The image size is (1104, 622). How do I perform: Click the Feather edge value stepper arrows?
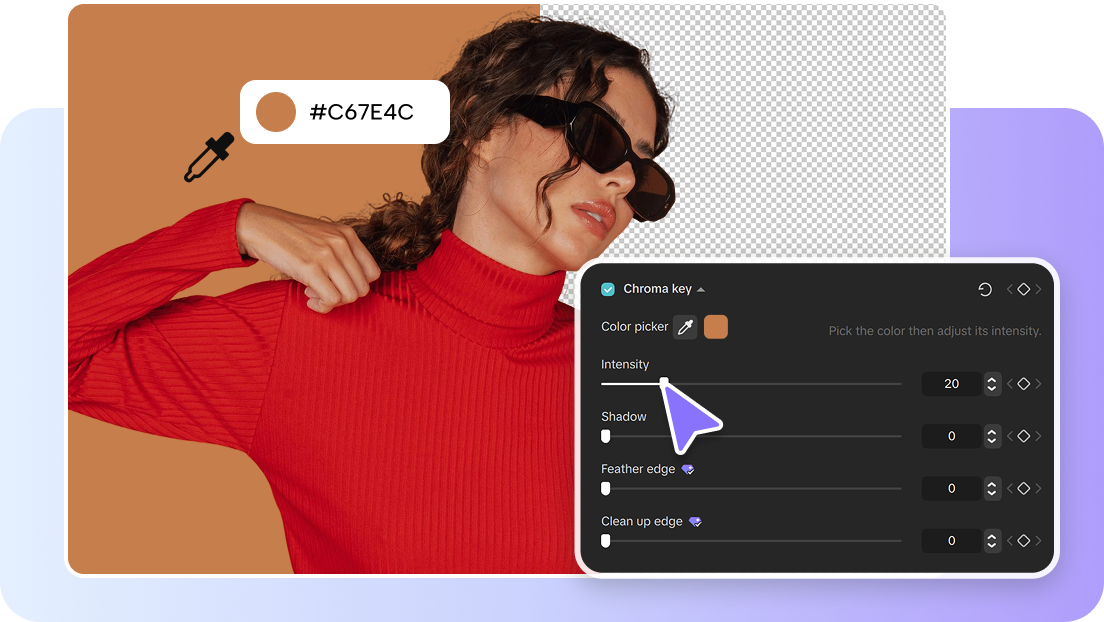point(991,488)
